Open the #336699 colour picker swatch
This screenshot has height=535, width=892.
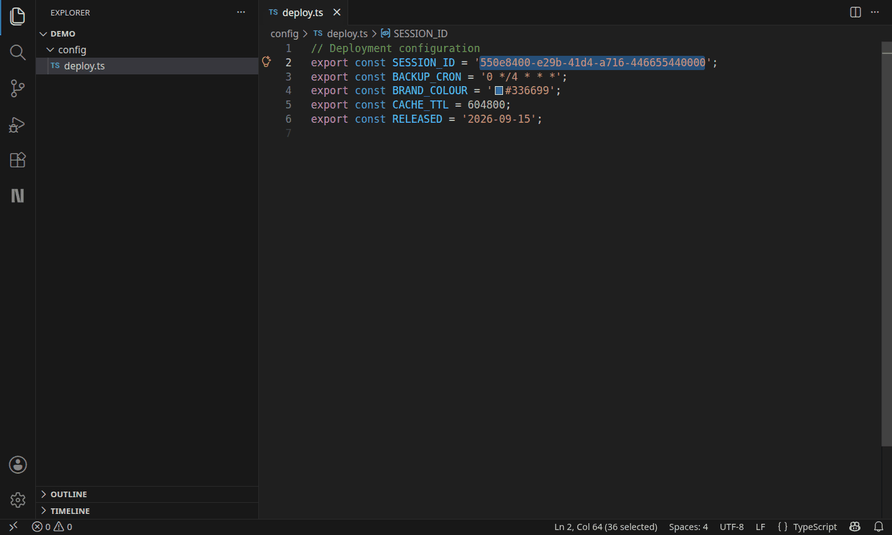499,90
